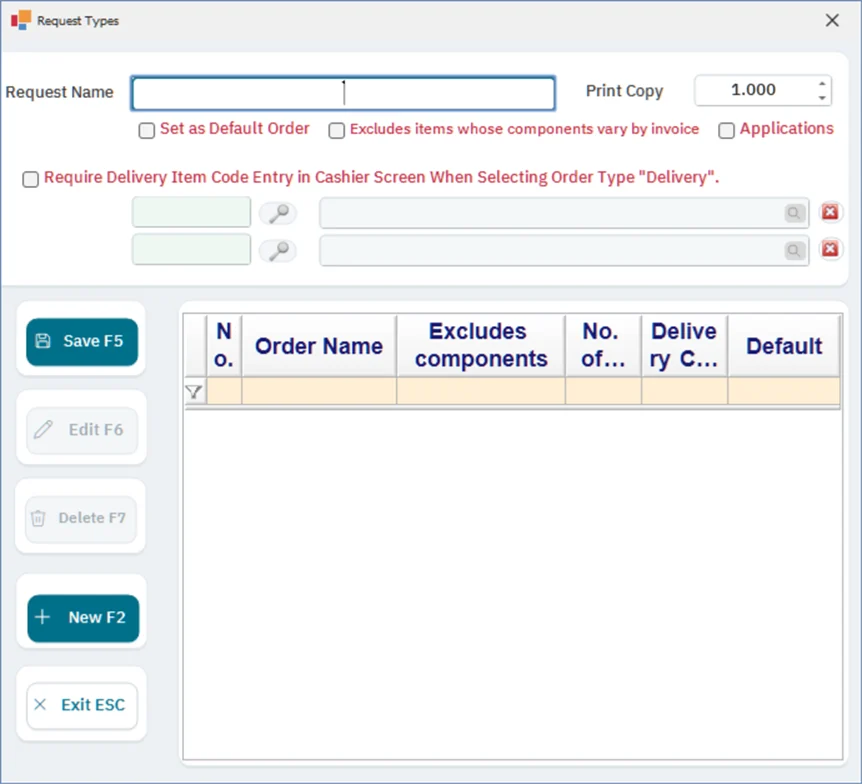Click the Exit ESC button
Image resolution: width=862 pixels, height=784 pixels.
(82, 705)
